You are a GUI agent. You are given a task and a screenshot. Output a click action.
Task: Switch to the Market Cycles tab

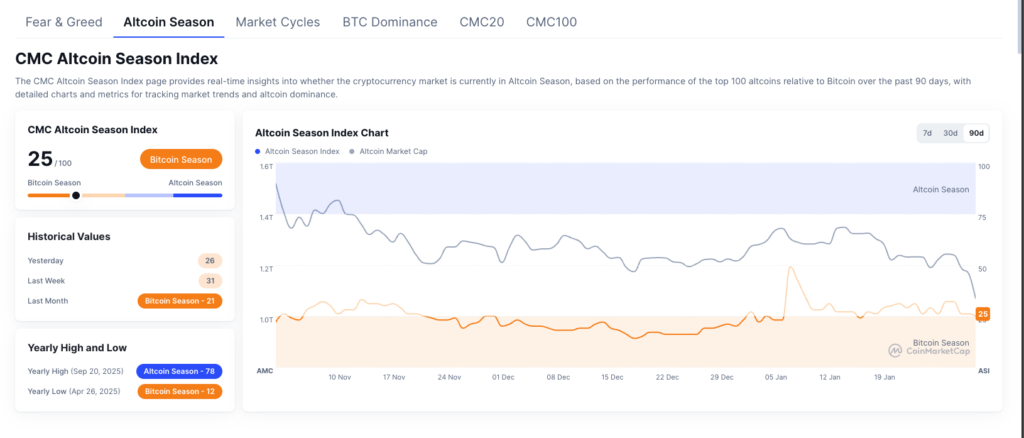click(x=278, y=21)
